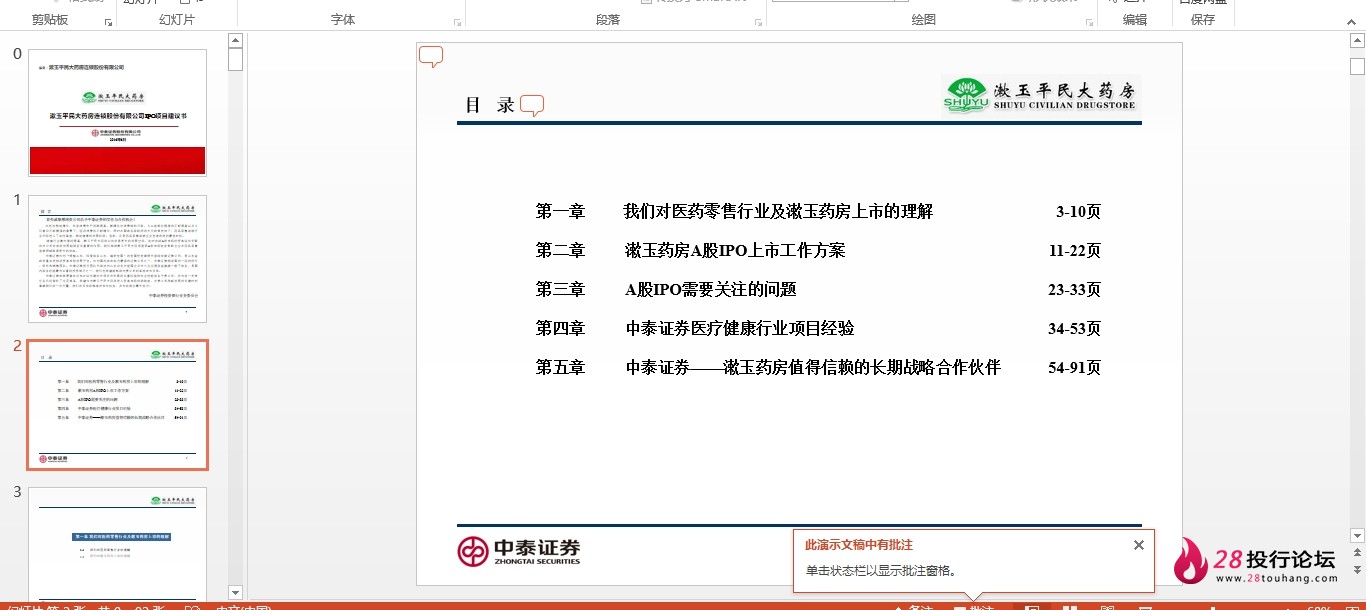1366x610 pixels.
Task: Click 单击状态栏以显示批注窗格 message text
Action: [881, 571]
